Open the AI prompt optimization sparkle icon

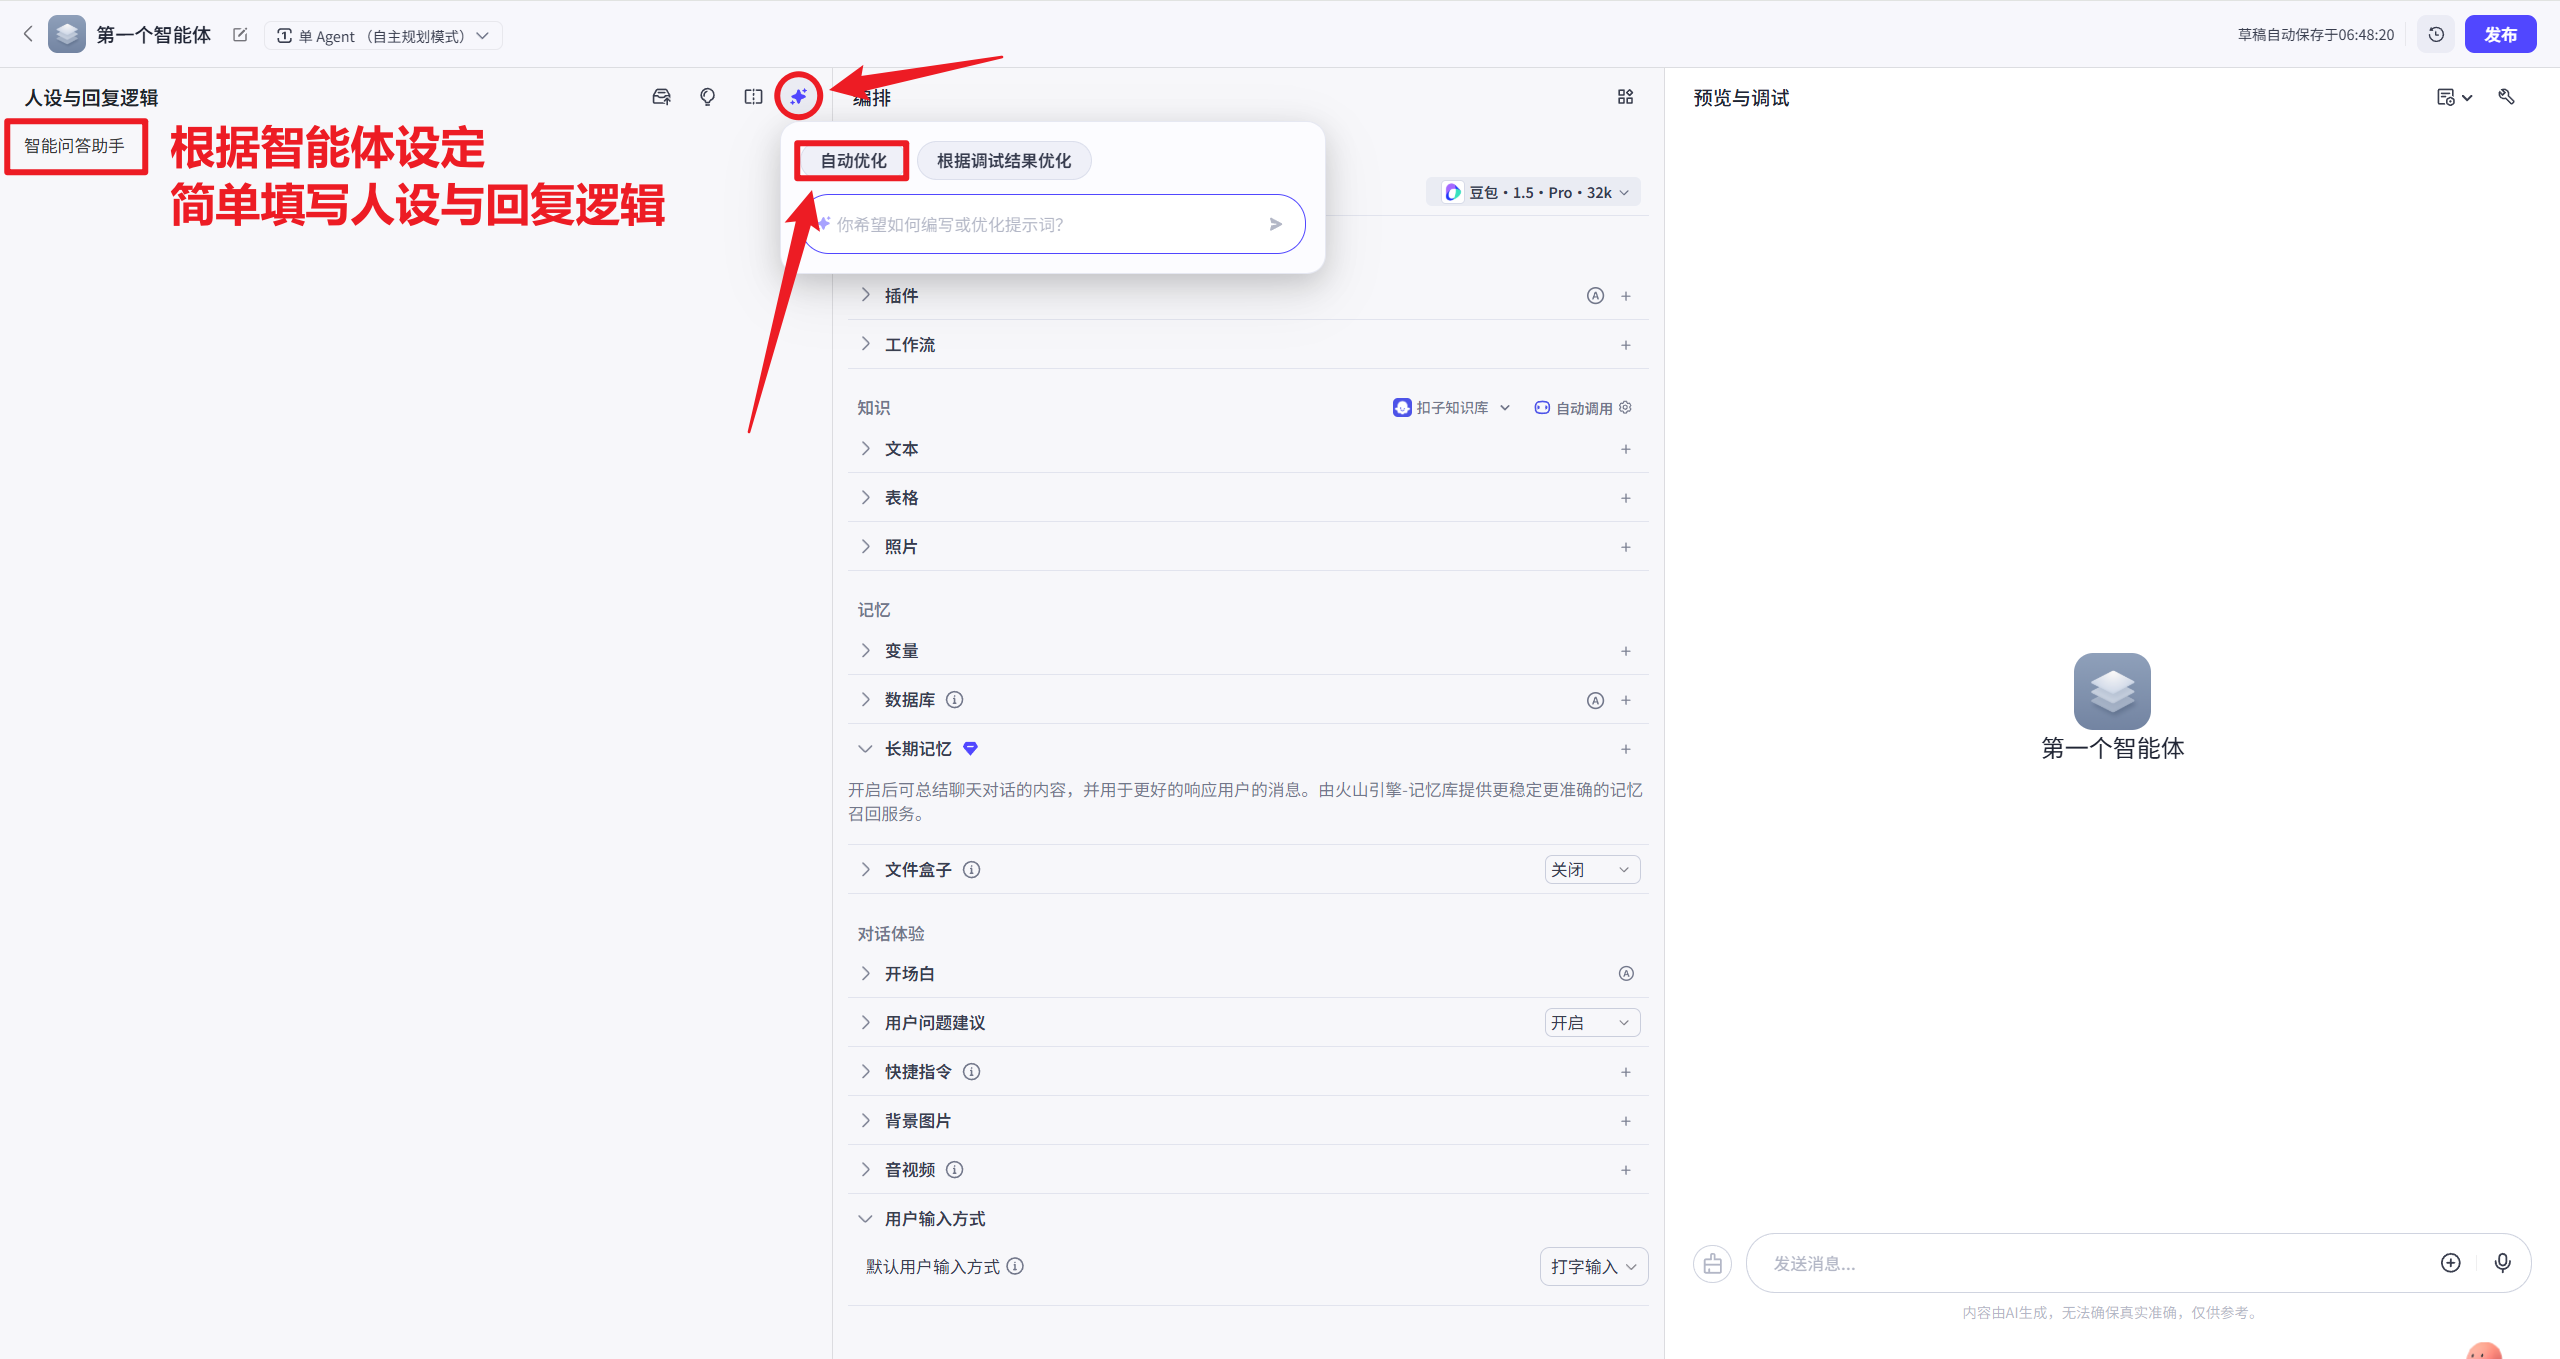pos(797,96)
